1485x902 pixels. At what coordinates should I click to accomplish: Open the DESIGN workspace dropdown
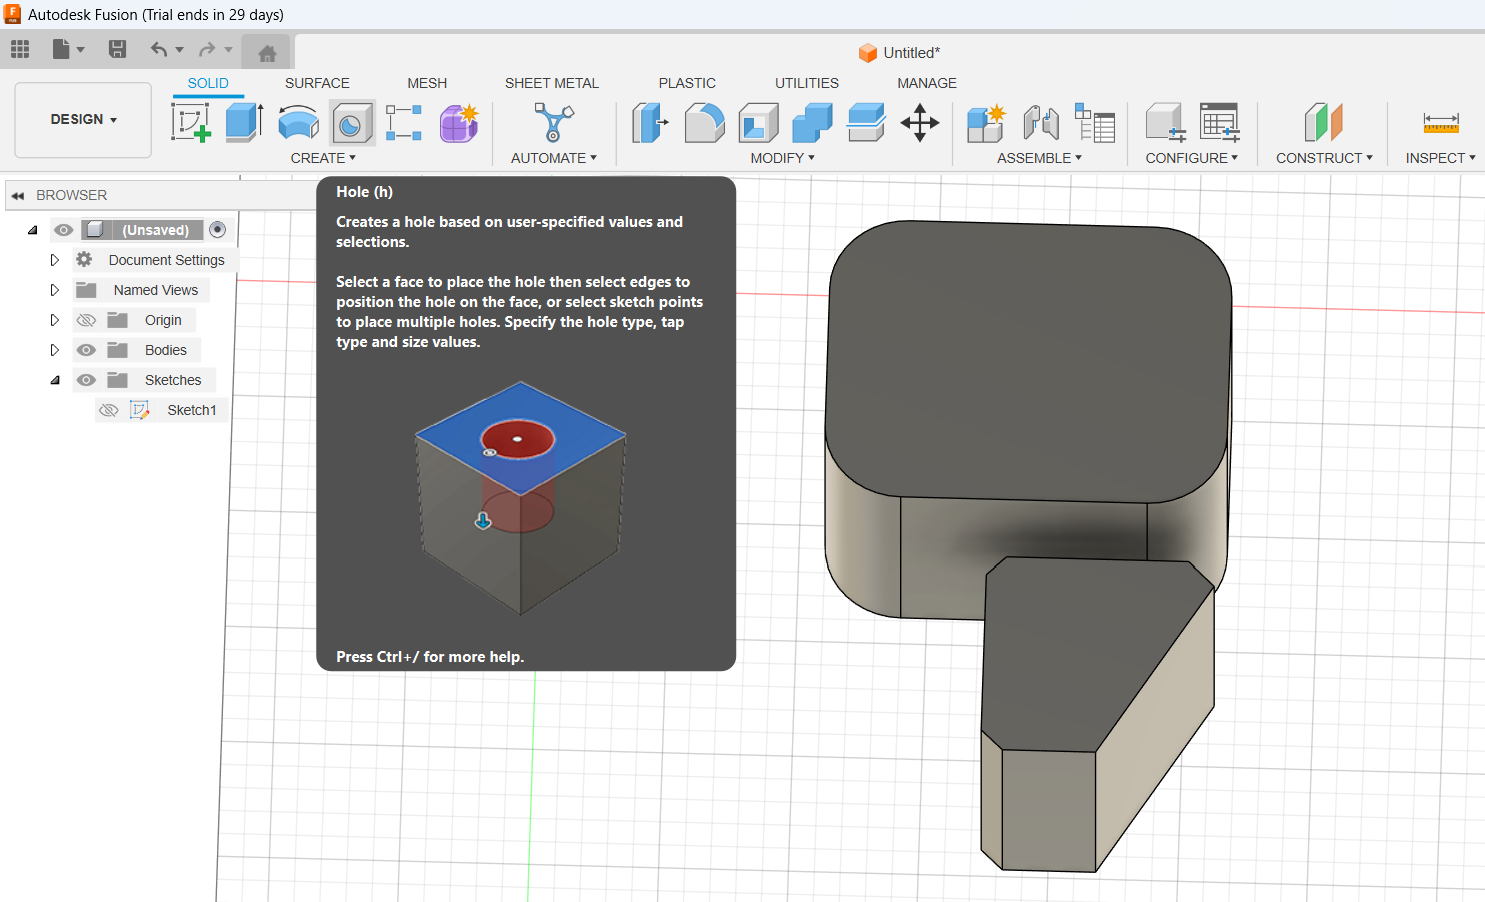83,120
